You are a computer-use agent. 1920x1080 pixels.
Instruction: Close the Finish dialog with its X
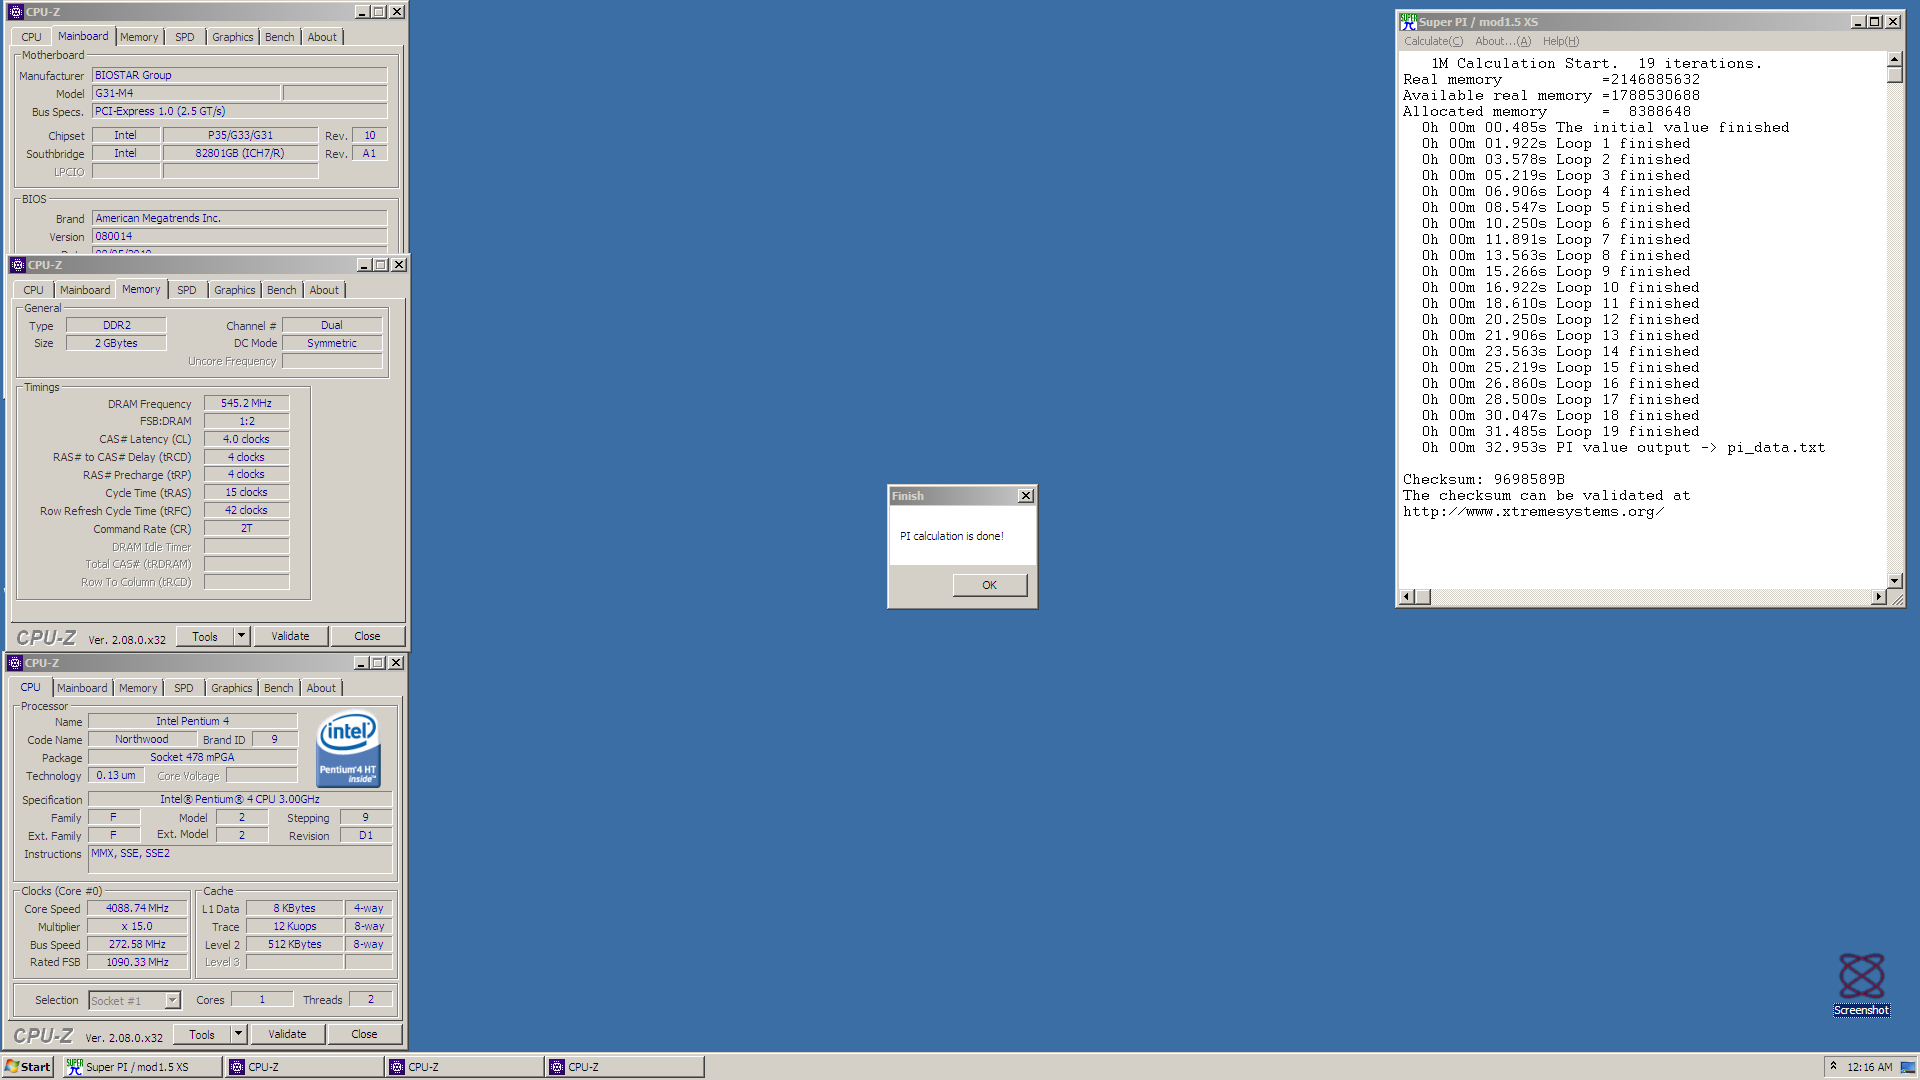[1025, 496]
